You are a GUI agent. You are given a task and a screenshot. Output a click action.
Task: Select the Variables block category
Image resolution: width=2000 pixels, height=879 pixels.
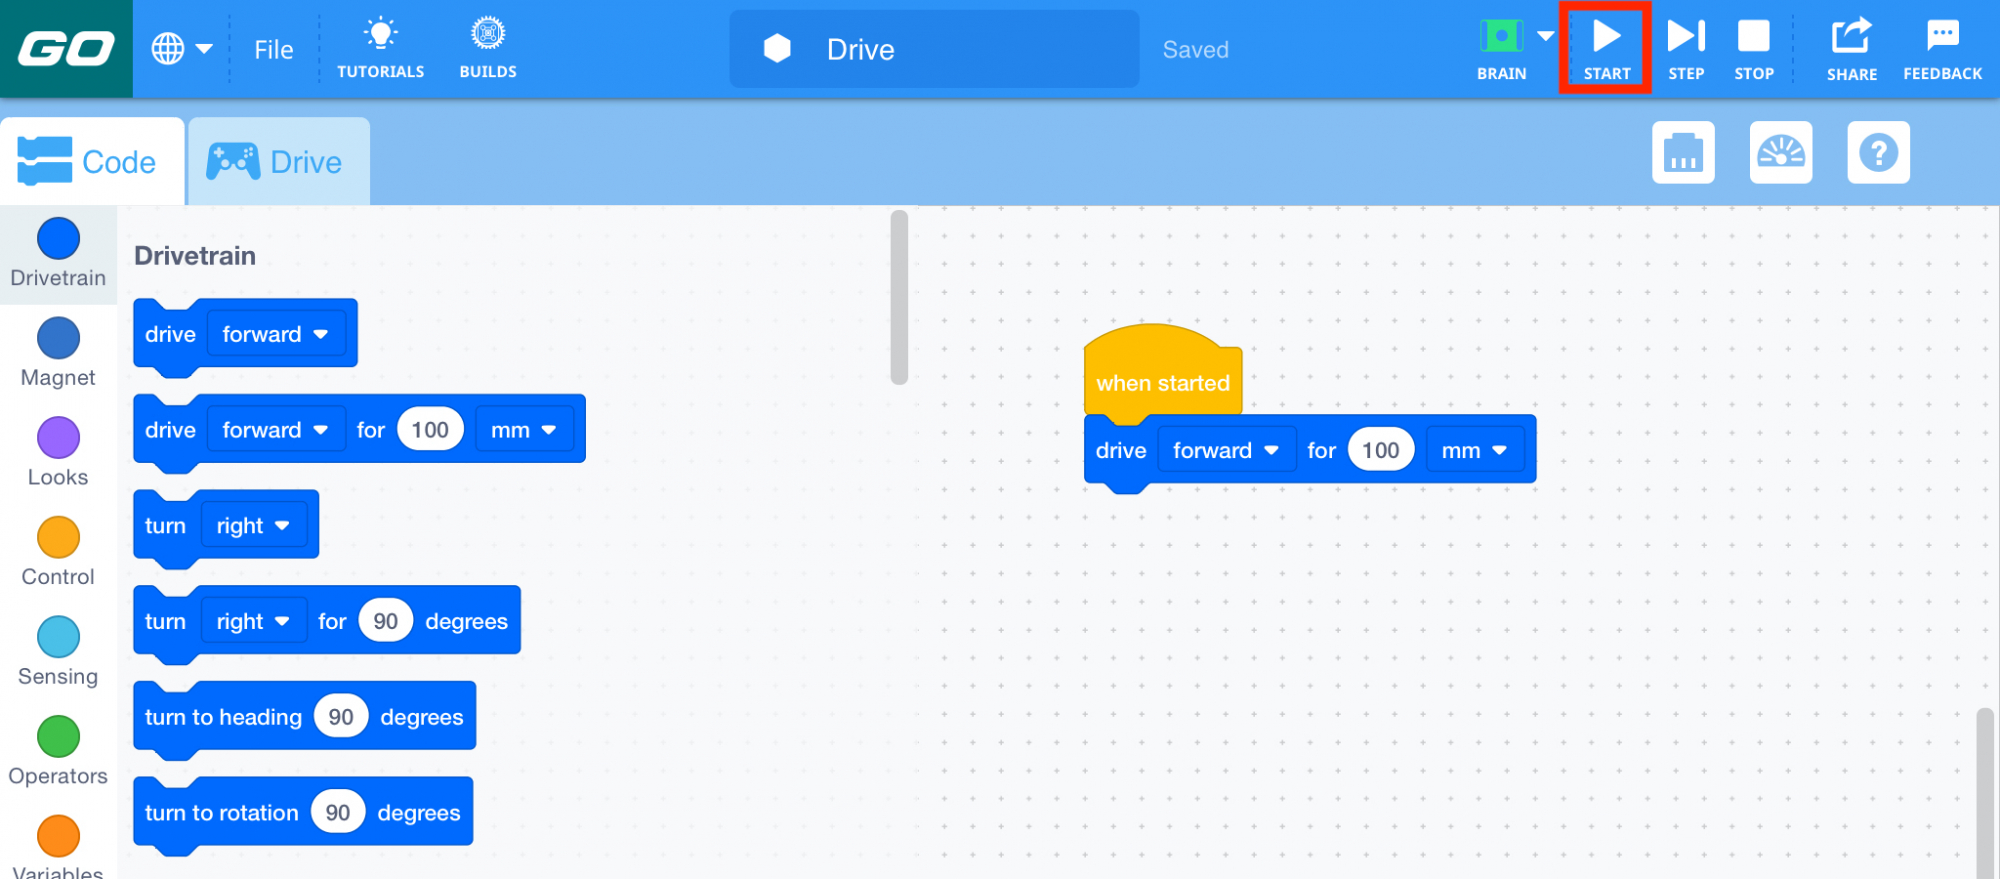pos(58,846)
